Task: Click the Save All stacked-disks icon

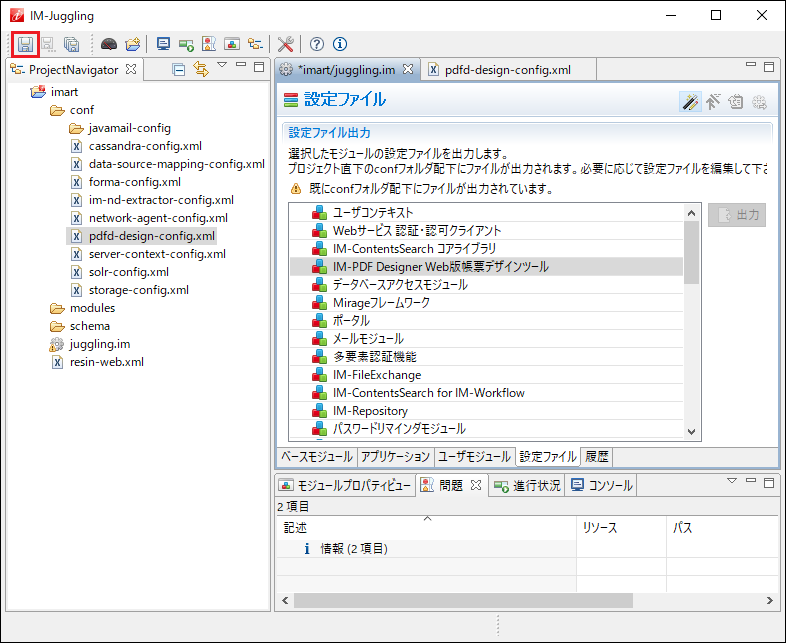Action: [72, 44]
